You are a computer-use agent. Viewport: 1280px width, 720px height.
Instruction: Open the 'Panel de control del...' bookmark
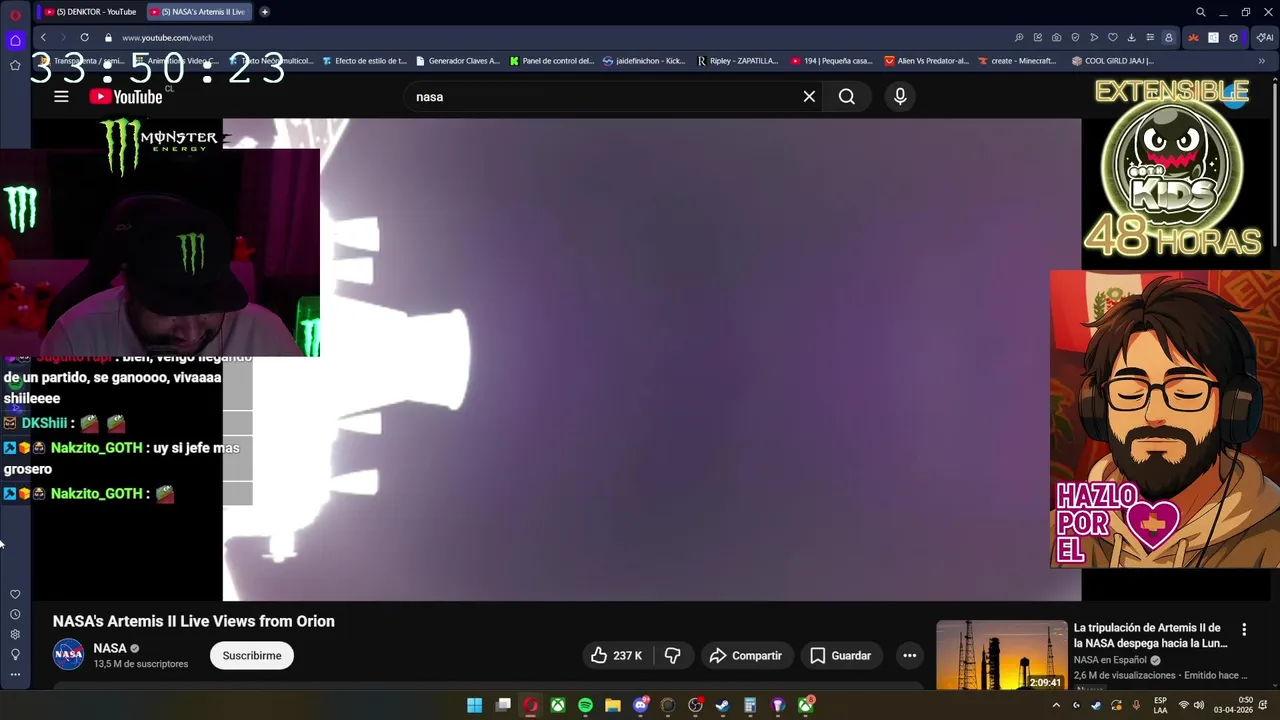click(x=552, y=61)
